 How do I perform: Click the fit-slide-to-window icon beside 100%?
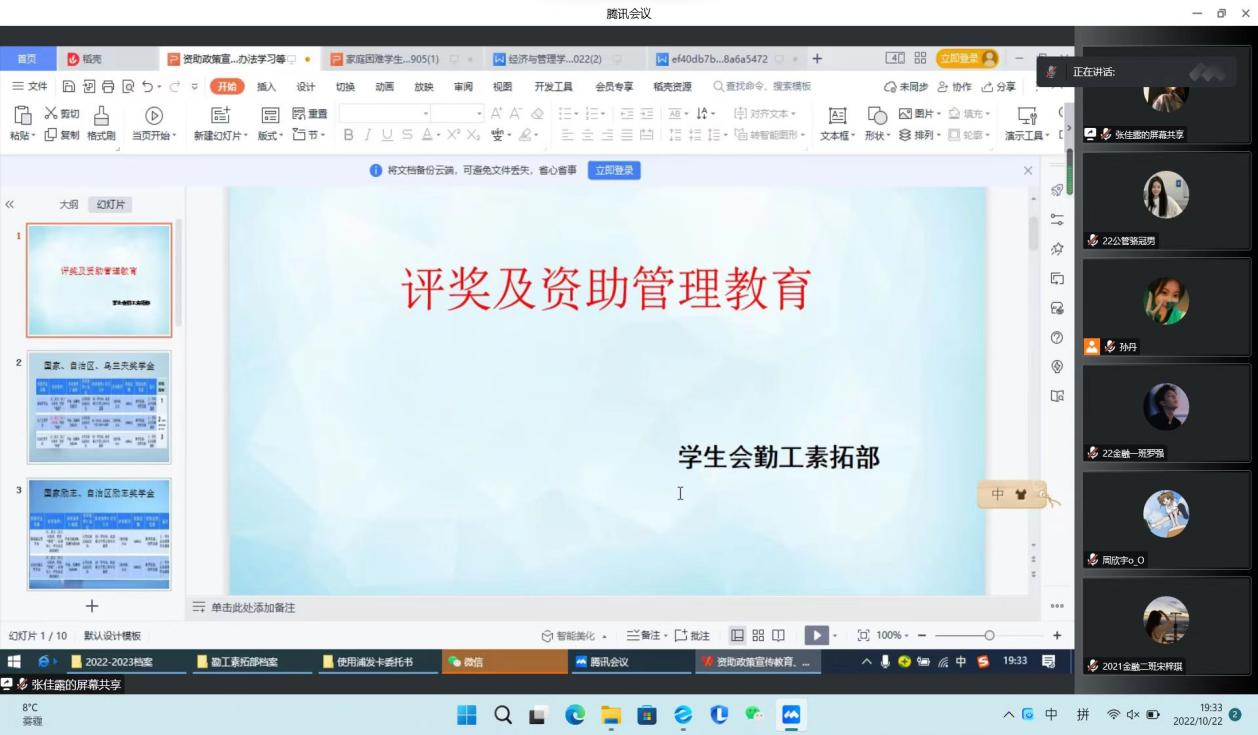coord(863,635)
